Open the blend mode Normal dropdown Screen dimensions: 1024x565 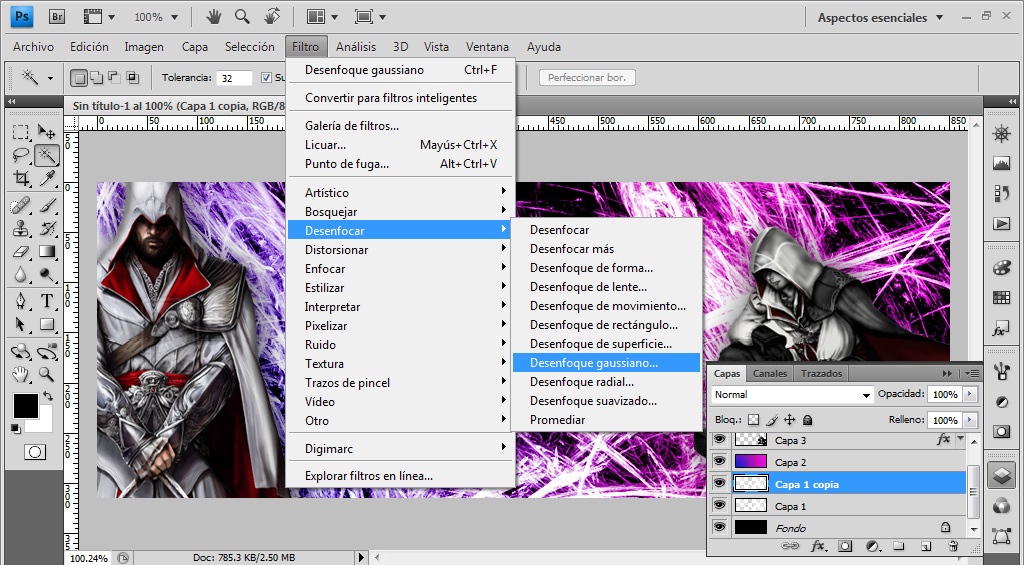click(792, 395)
